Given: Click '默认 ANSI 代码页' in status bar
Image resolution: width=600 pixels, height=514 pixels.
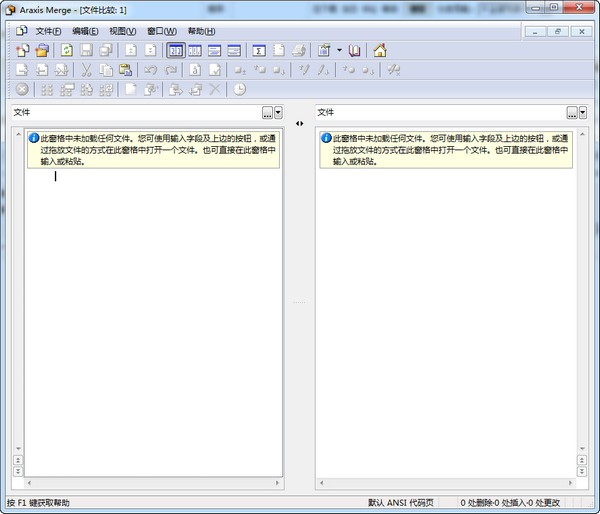Looking at the screenshot, I should 401,503.
